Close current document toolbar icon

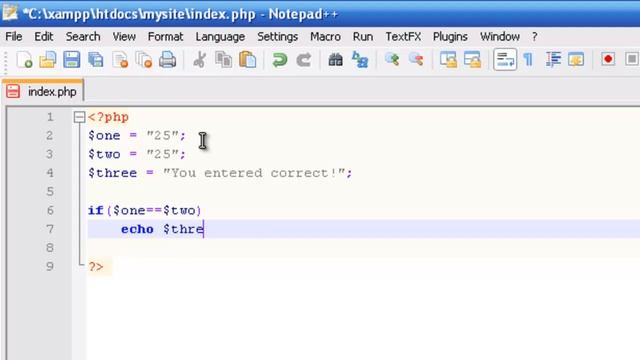pyautogui.click(x=120, y=60)
